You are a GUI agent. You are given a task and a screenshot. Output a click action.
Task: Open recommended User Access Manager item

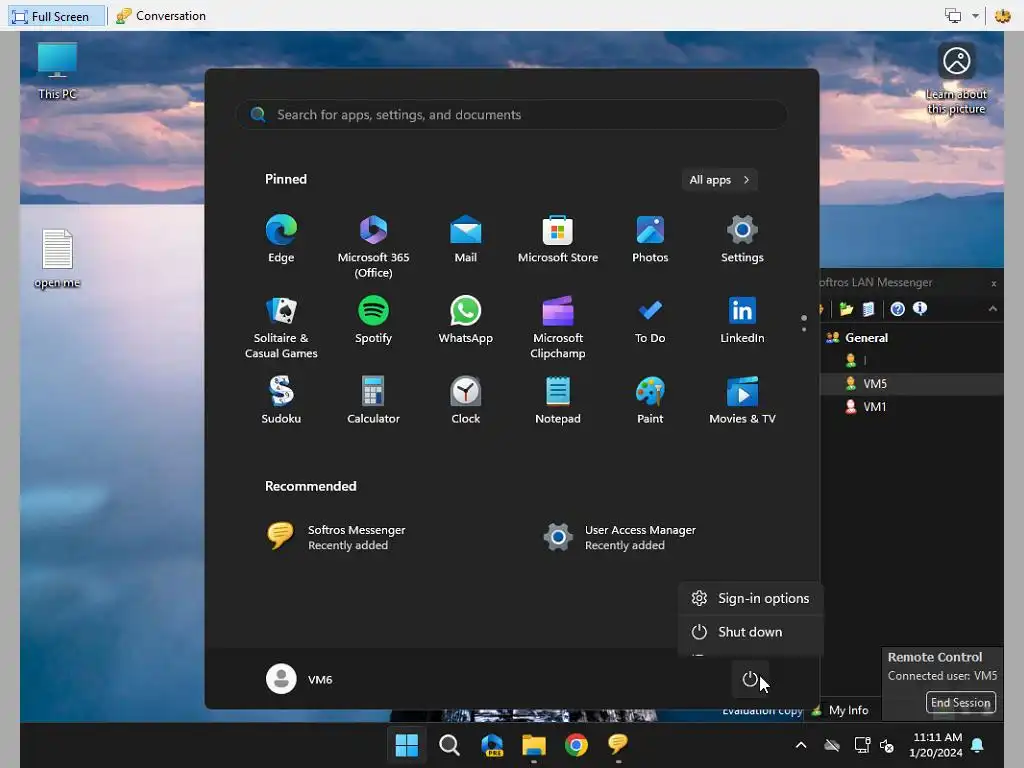[620, 537]
